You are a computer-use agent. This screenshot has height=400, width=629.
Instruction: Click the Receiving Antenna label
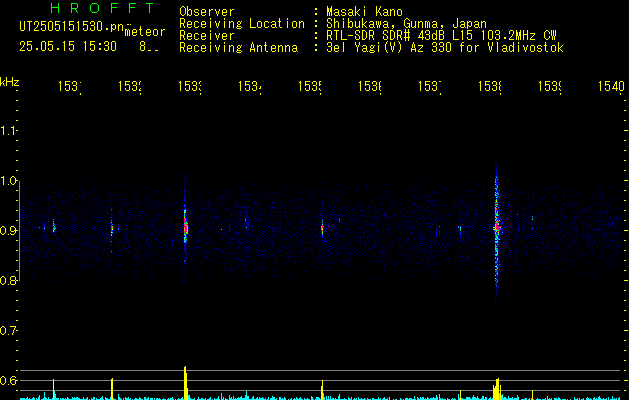[x=238, y=48]
